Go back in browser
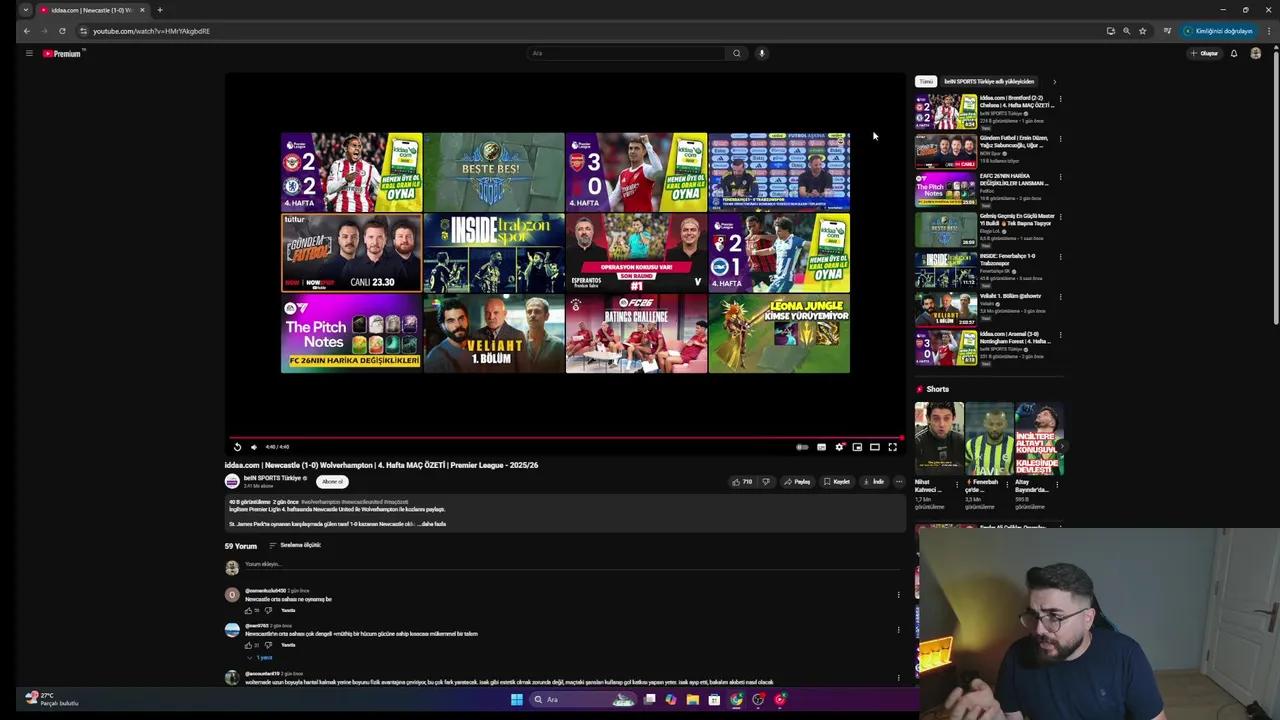 (27, 31)
